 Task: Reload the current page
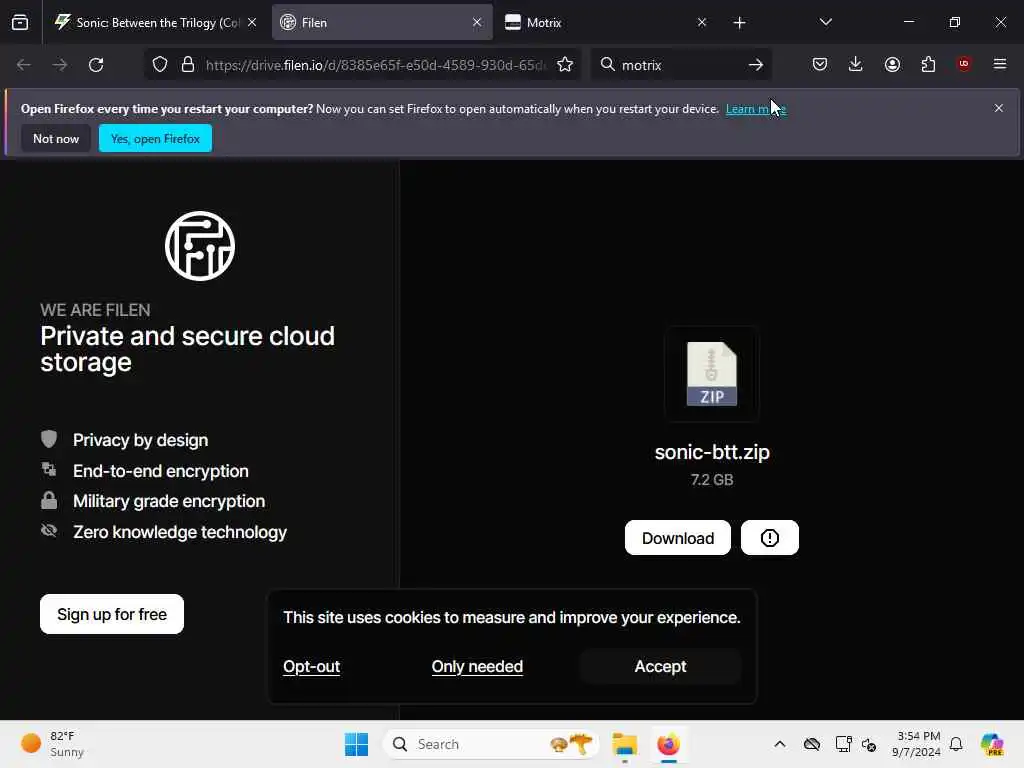coord(96,65)
